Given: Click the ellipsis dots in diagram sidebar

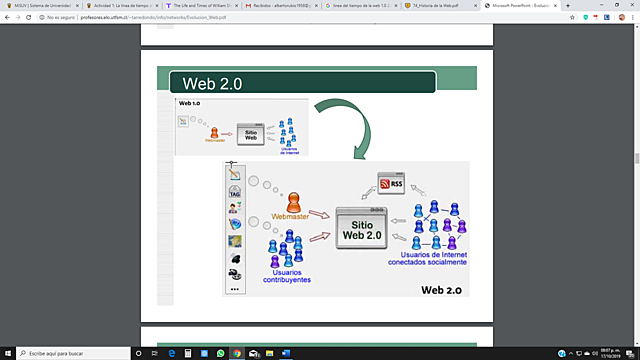Looking at the screenshot, I should 235,289.
